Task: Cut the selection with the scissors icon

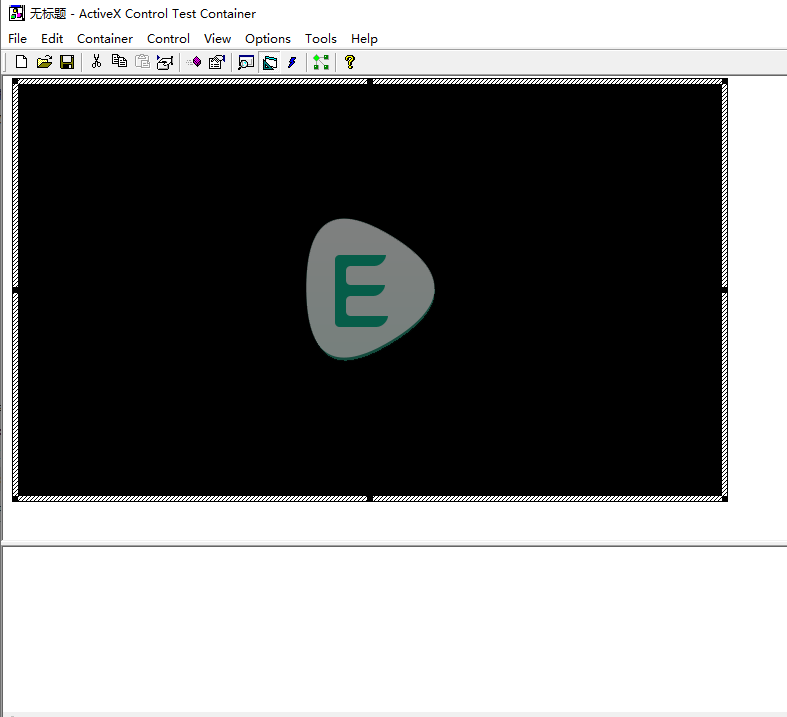Action: coord(96,62)
